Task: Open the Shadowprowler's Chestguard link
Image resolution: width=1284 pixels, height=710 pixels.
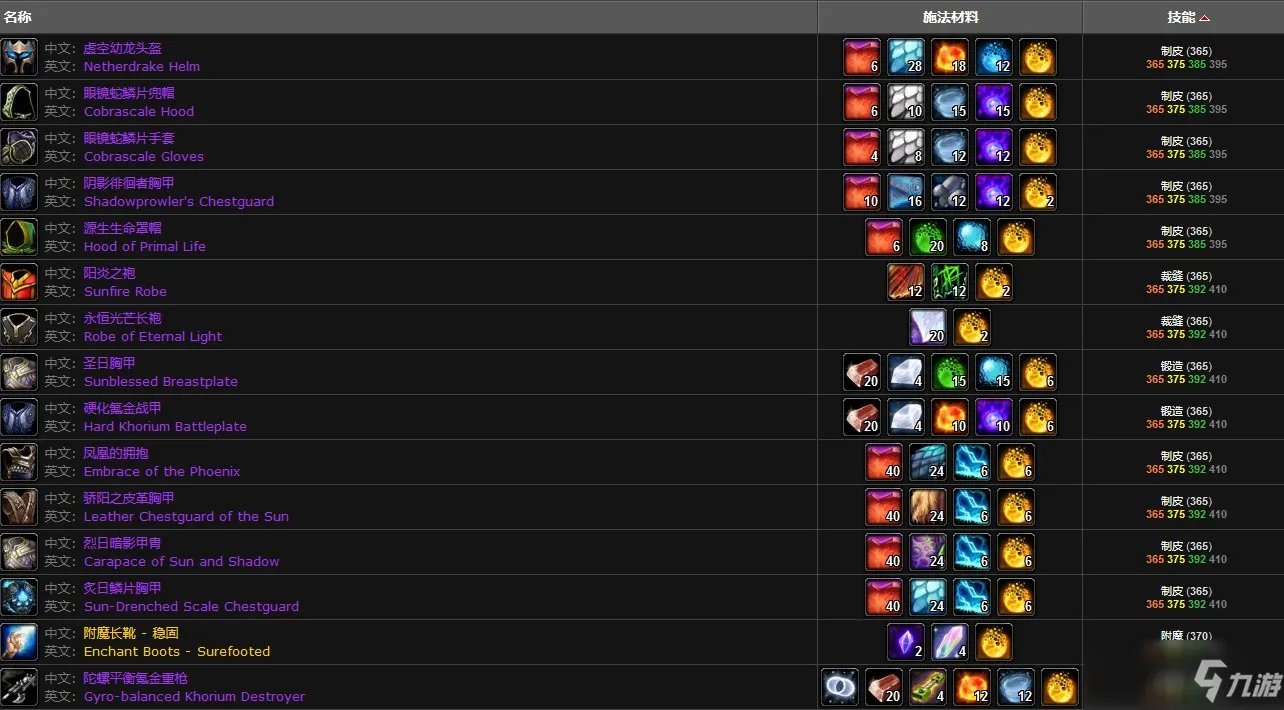Action: click(179, 201)
